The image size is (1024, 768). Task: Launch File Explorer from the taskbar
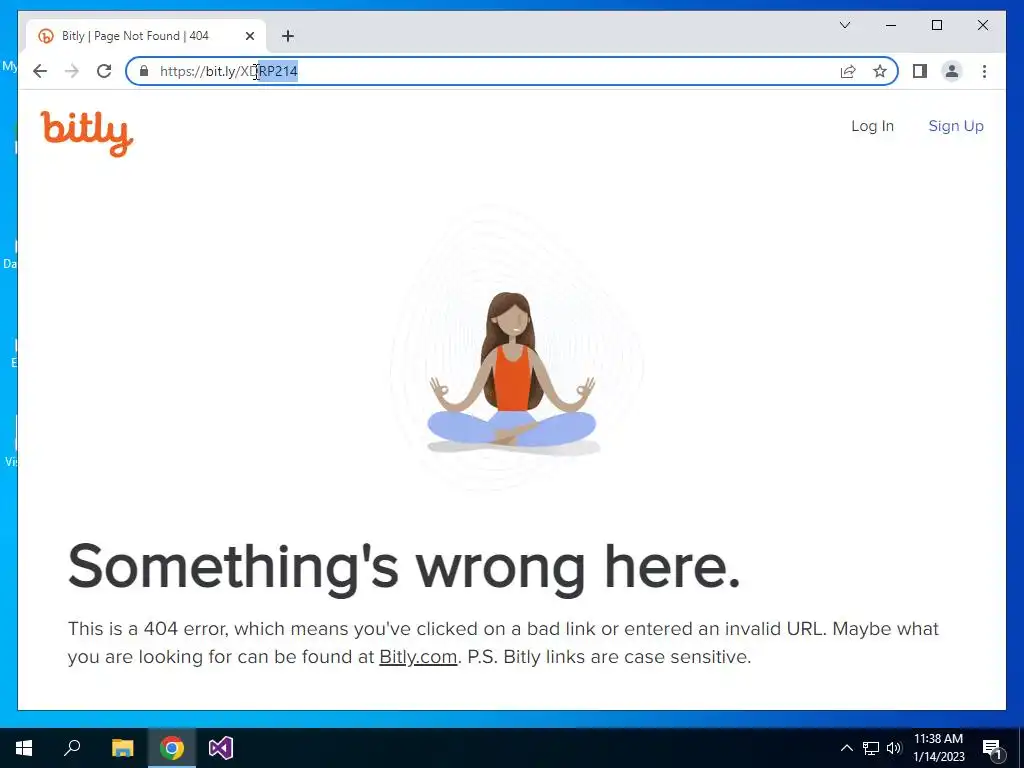click(122, 748)
